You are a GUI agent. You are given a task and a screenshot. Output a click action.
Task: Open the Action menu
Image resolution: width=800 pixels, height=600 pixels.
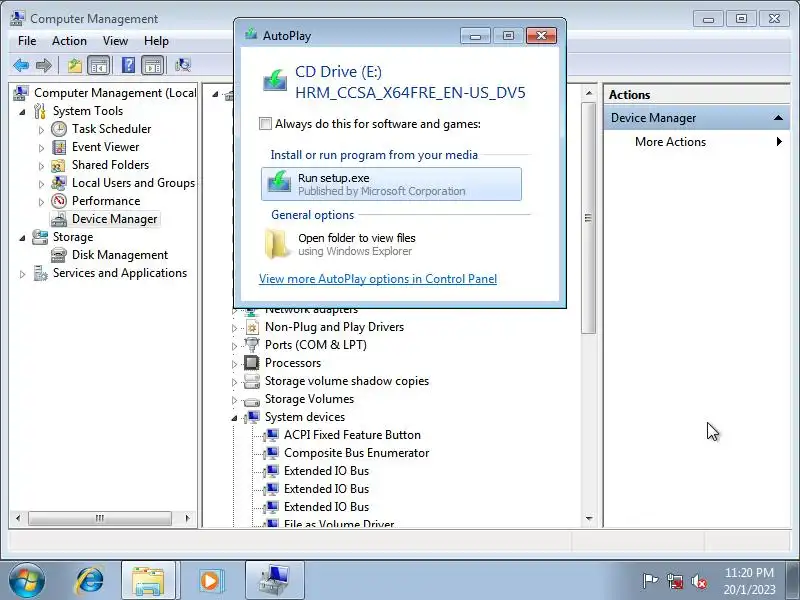point(69,41)
